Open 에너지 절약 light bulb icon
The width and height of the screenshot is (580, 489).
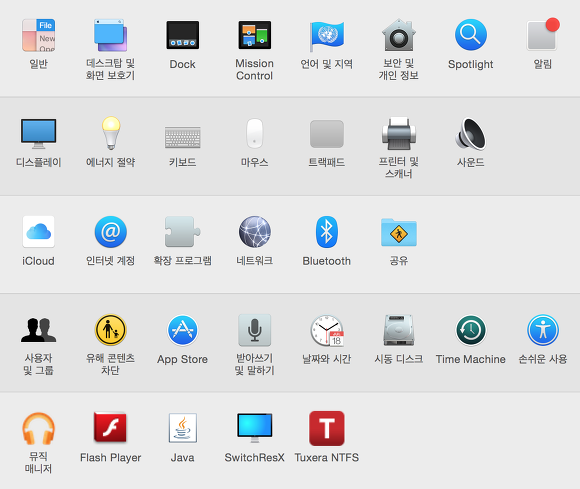point(111,133)
